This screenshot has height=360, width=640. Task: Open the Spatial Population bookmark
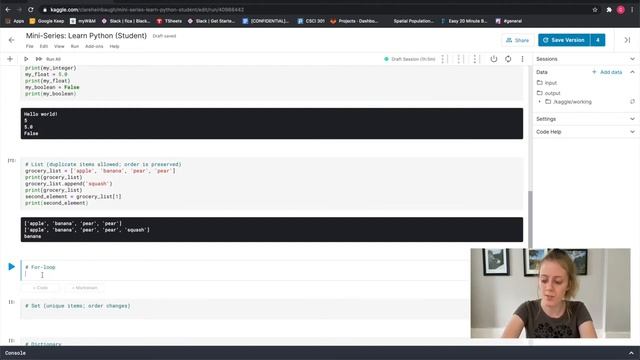click(413, 21)
